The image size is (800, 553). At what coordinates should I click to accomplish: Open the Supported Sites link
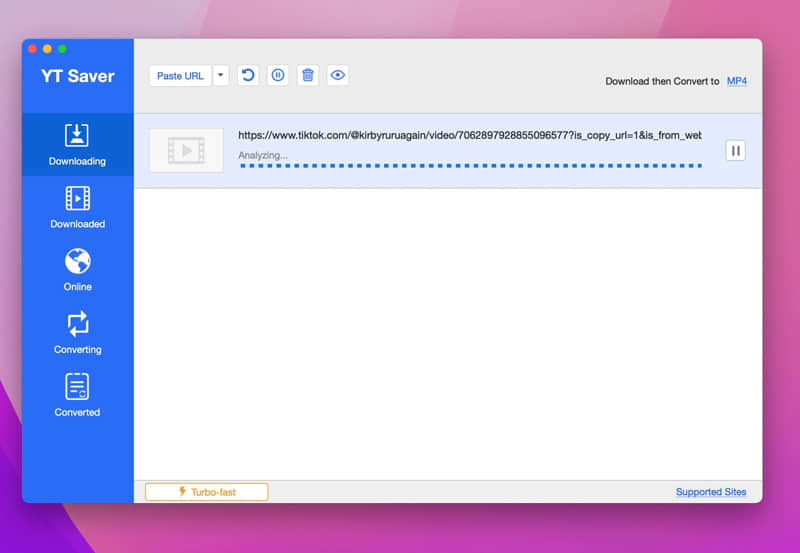[x=710, y=492]
